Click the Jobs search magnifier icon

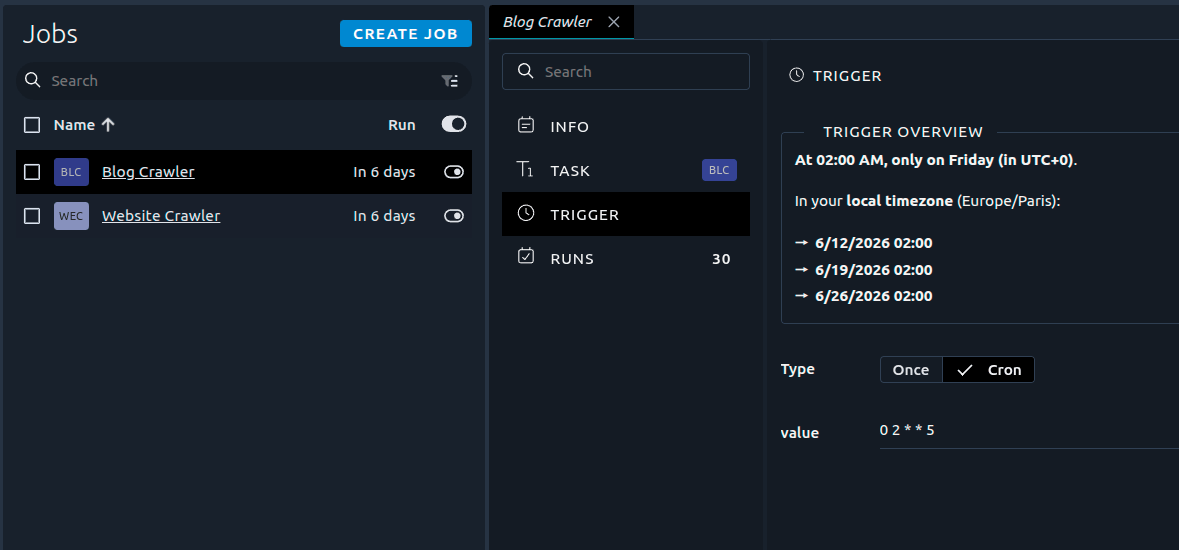tap(32, 81)
